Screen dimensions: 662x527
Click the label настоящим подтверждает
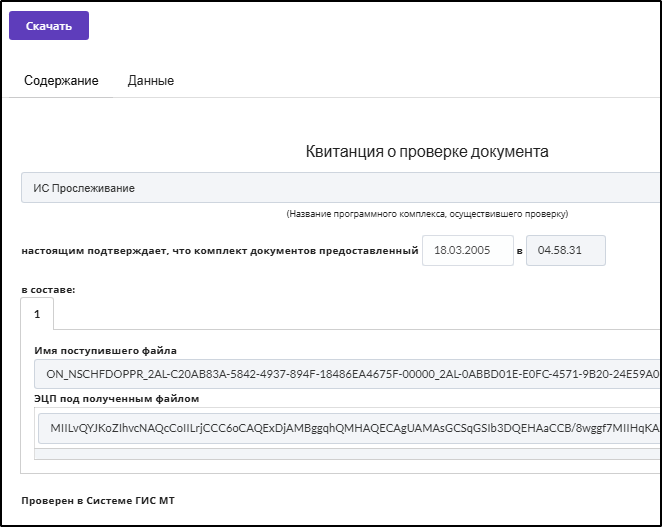point(220,251)
